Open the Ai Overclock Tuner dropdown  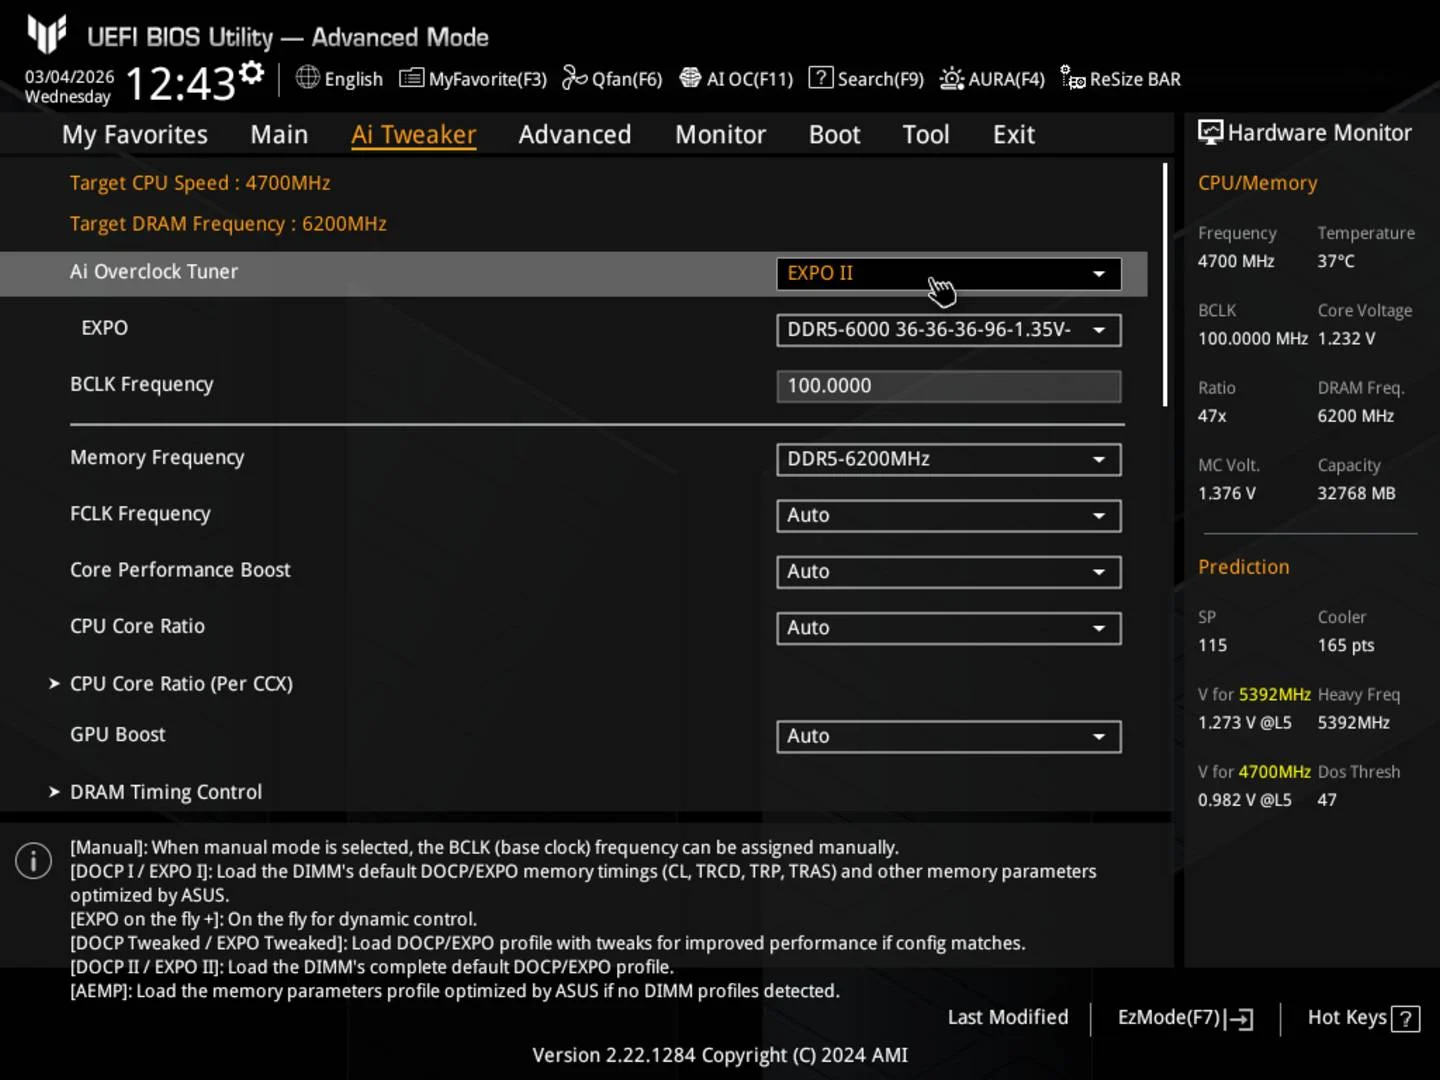coord(948,274)
